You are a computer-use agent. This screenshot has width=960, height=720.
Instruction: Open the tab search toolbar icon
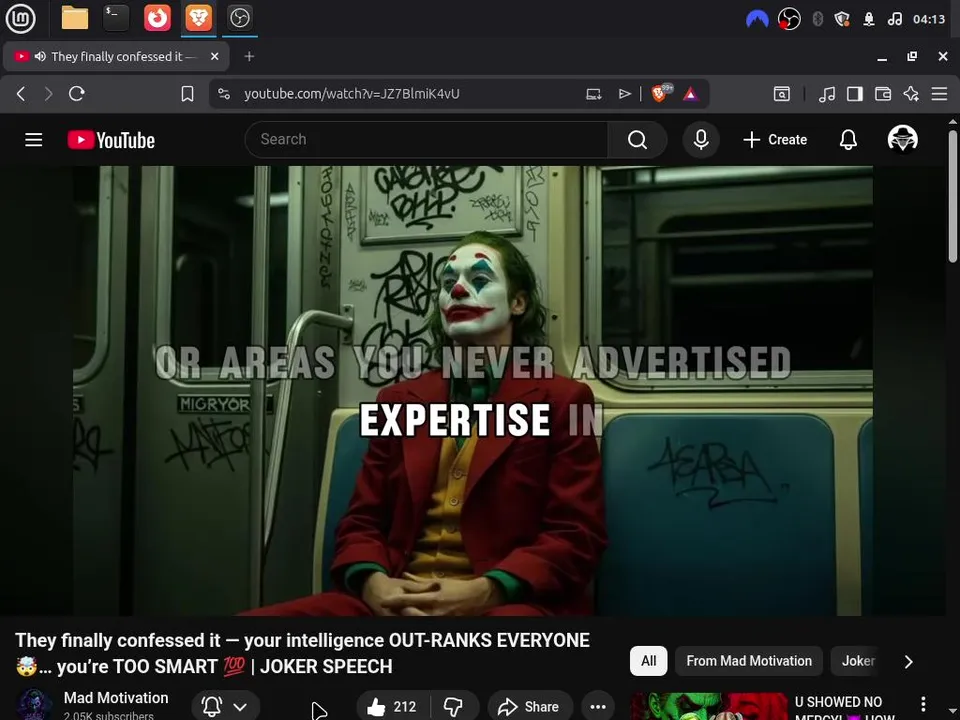(781, 94)
